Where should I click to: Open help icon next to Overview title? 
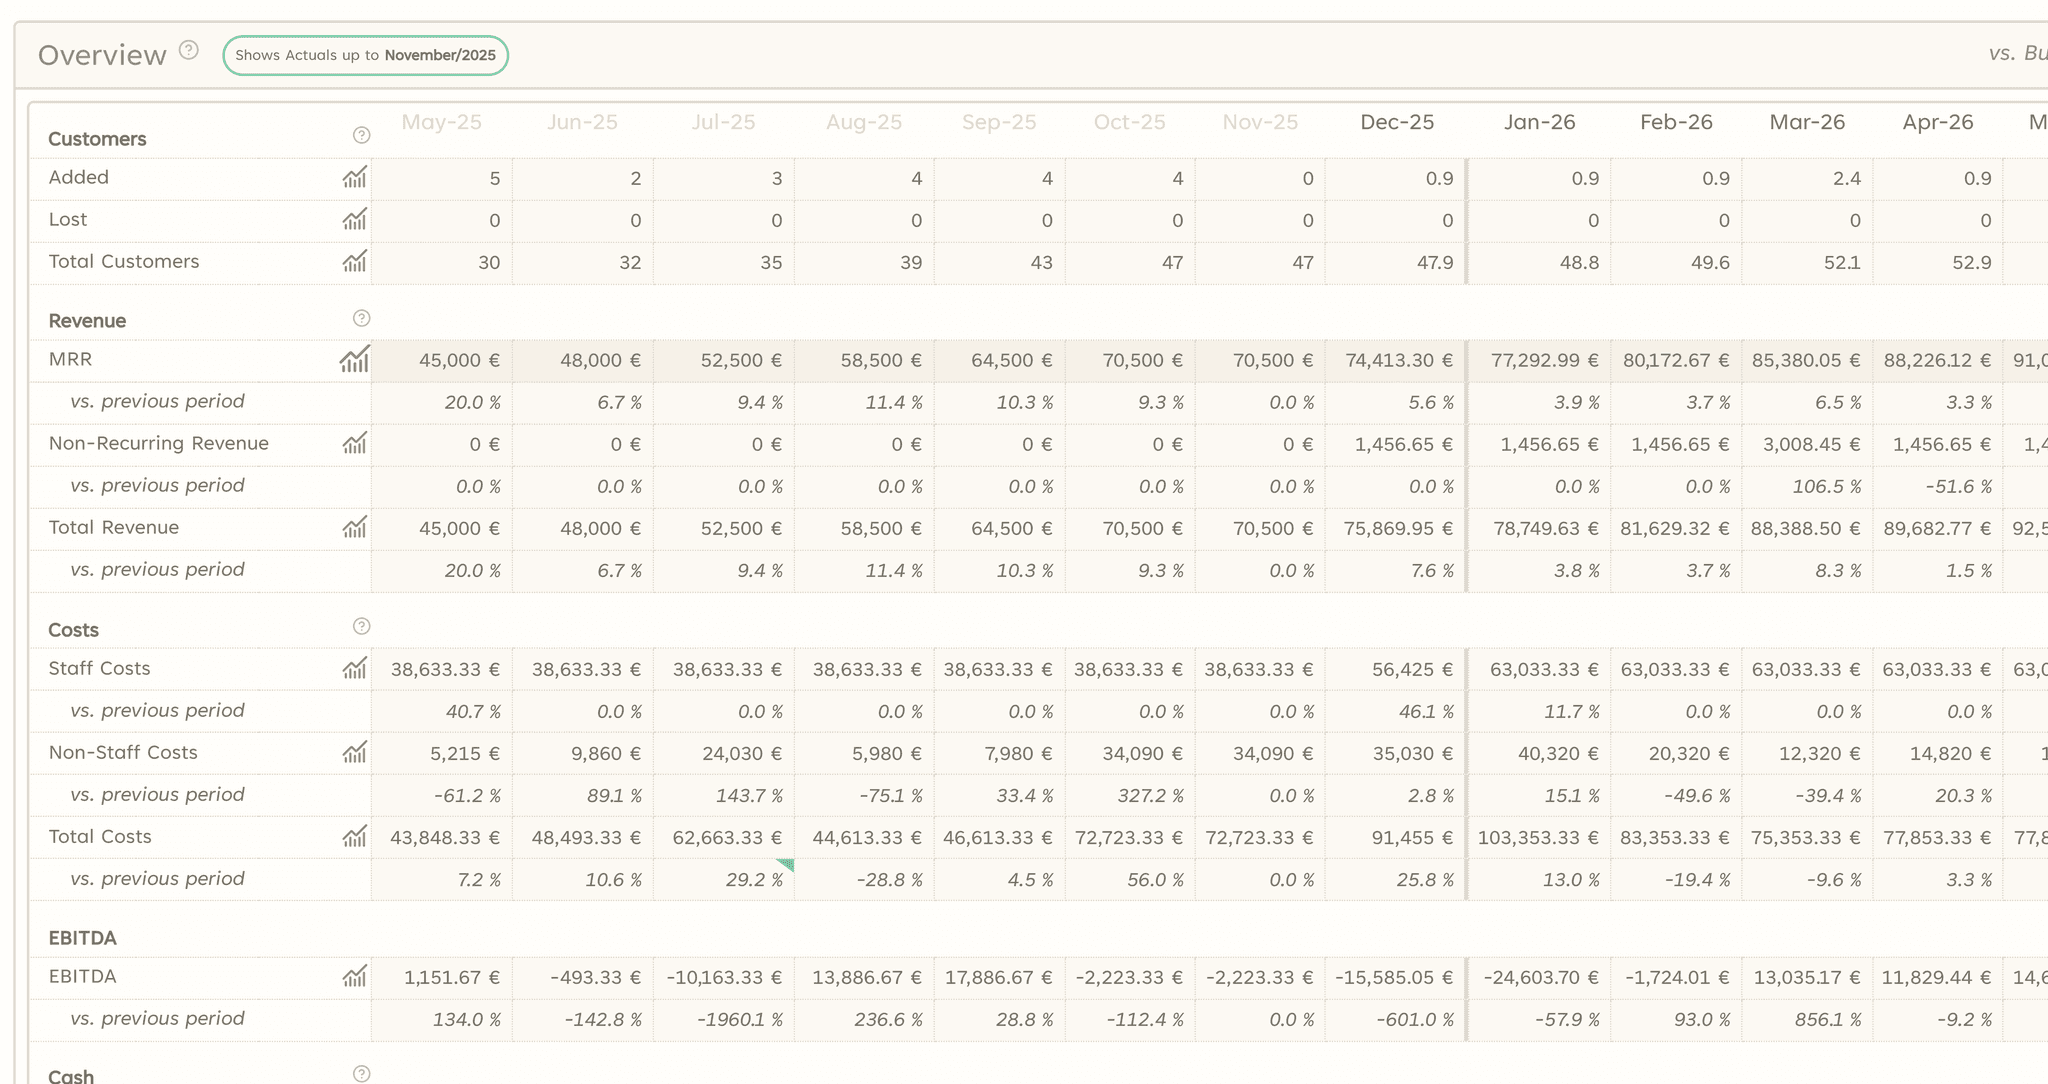[x=189, y=51]
